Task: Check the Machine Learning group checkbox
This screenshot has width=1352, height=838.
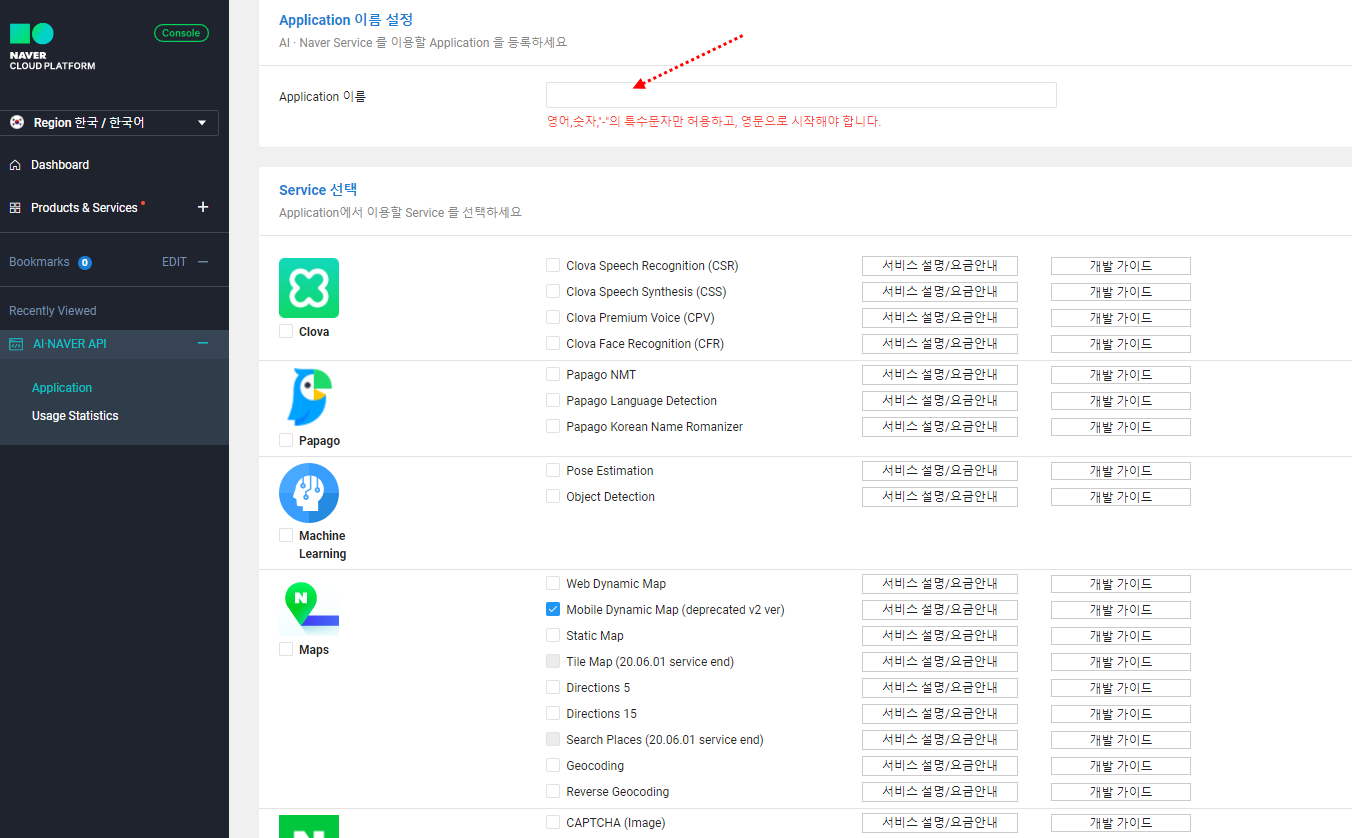Action: coord(286,535)
